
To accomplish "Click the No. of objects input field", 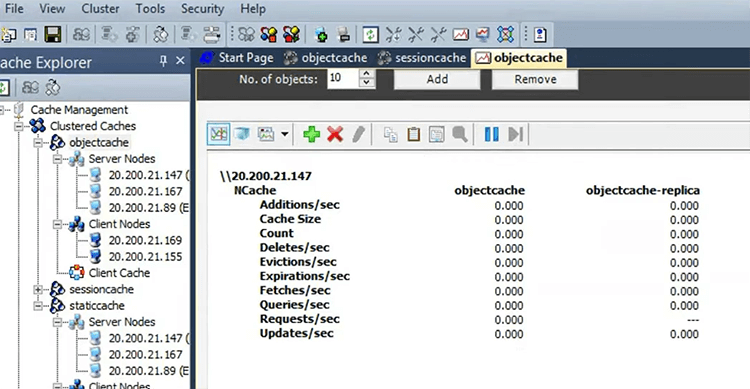I will click(343, 78).
